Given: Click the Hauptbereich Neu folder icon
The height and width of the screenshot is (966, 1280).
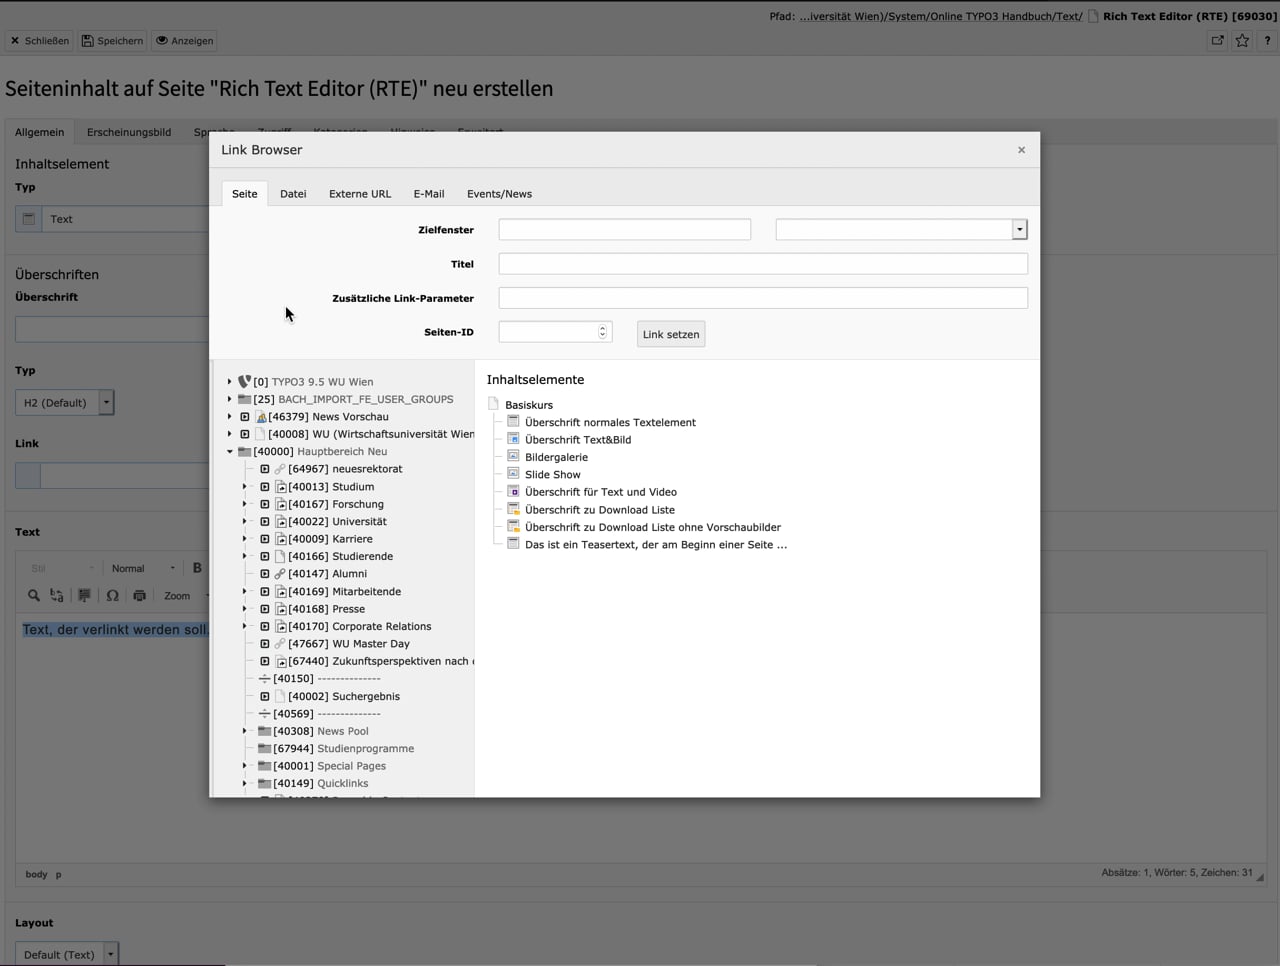Looking at the screenshot, I should (x=244, y=451).
